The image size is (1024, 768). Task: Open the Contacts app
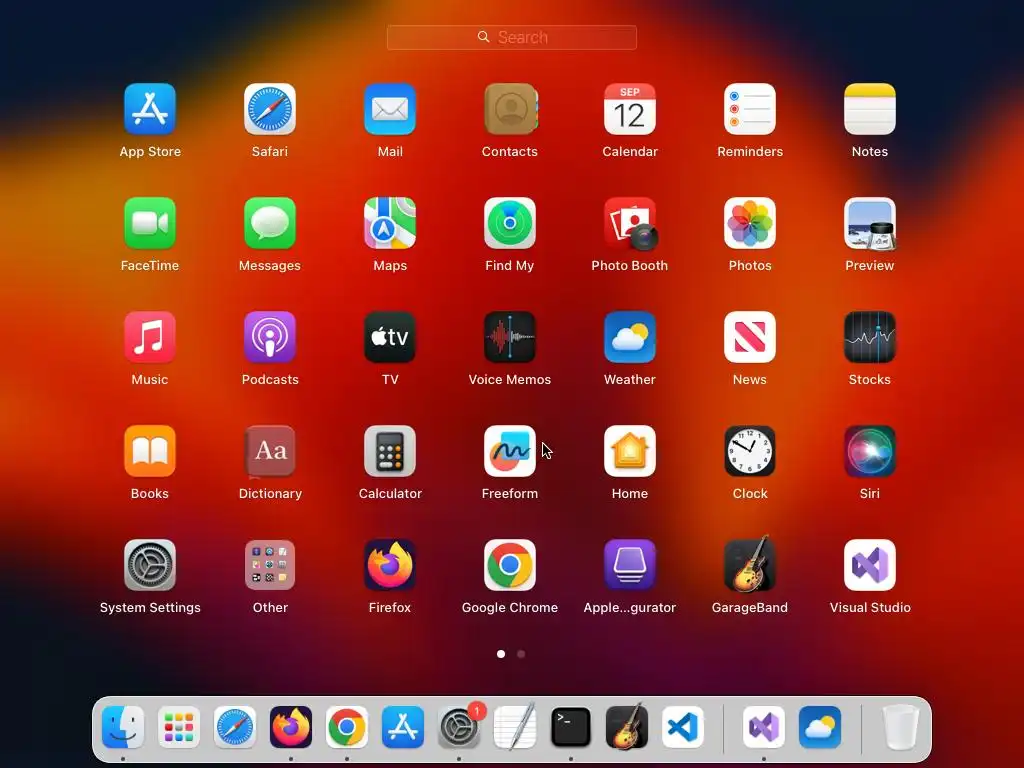[x=510, y=109]
